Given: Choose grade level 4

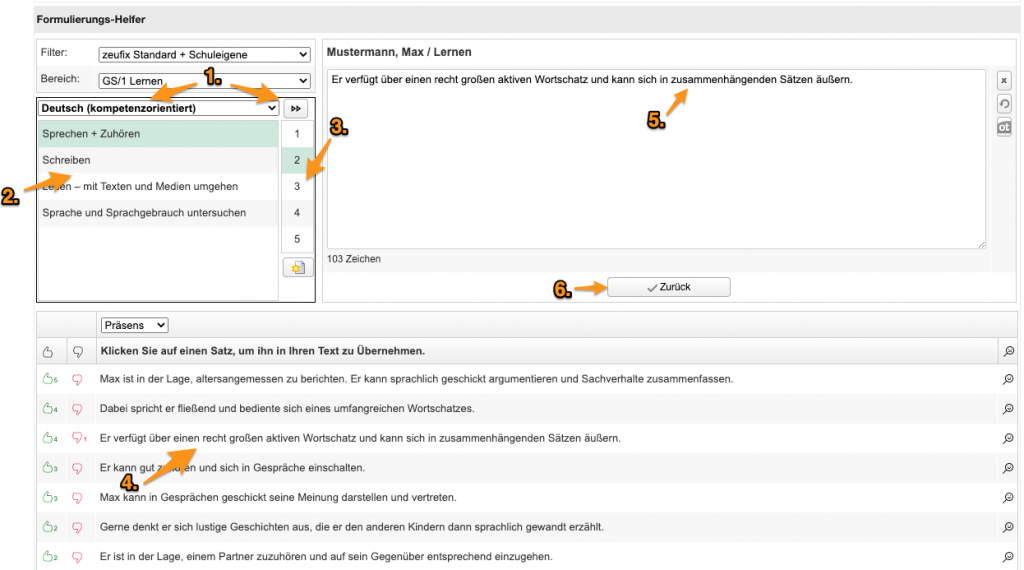Looking at the screenshot, I should [297, 213].
